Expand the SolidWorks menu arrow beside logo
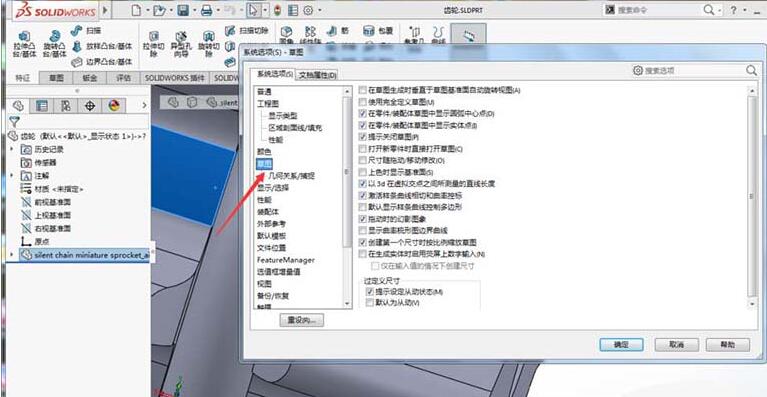767x397 pixels. coord(106,10)
